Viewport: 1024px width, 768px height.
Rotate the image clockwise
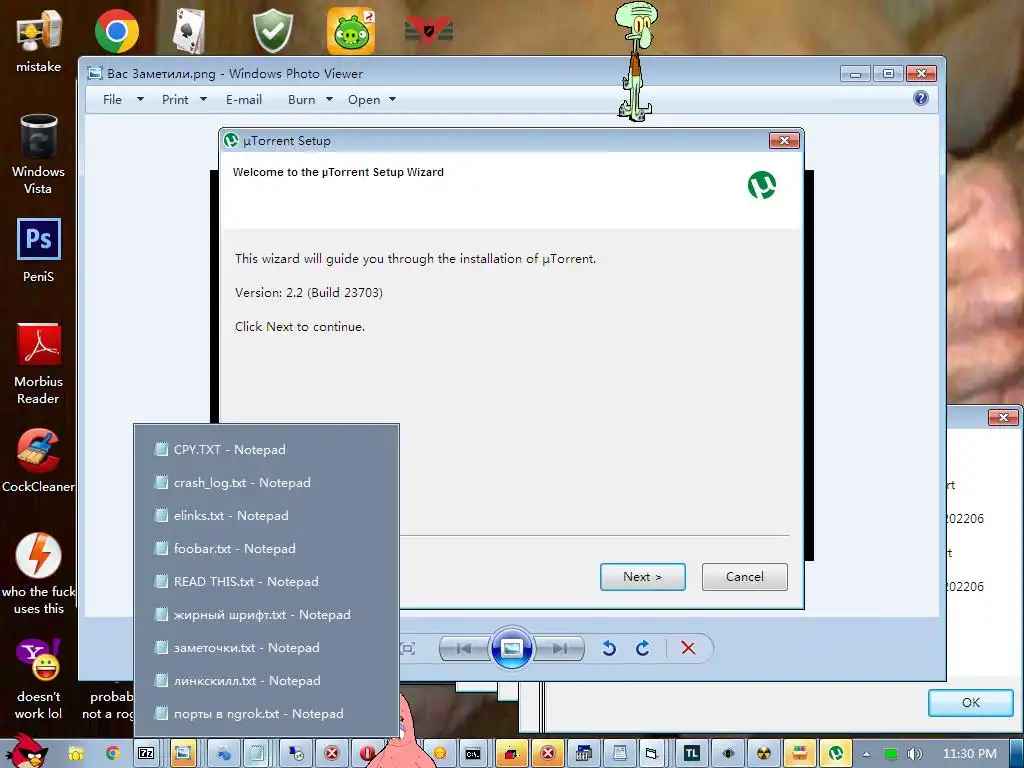pos(643,648)
